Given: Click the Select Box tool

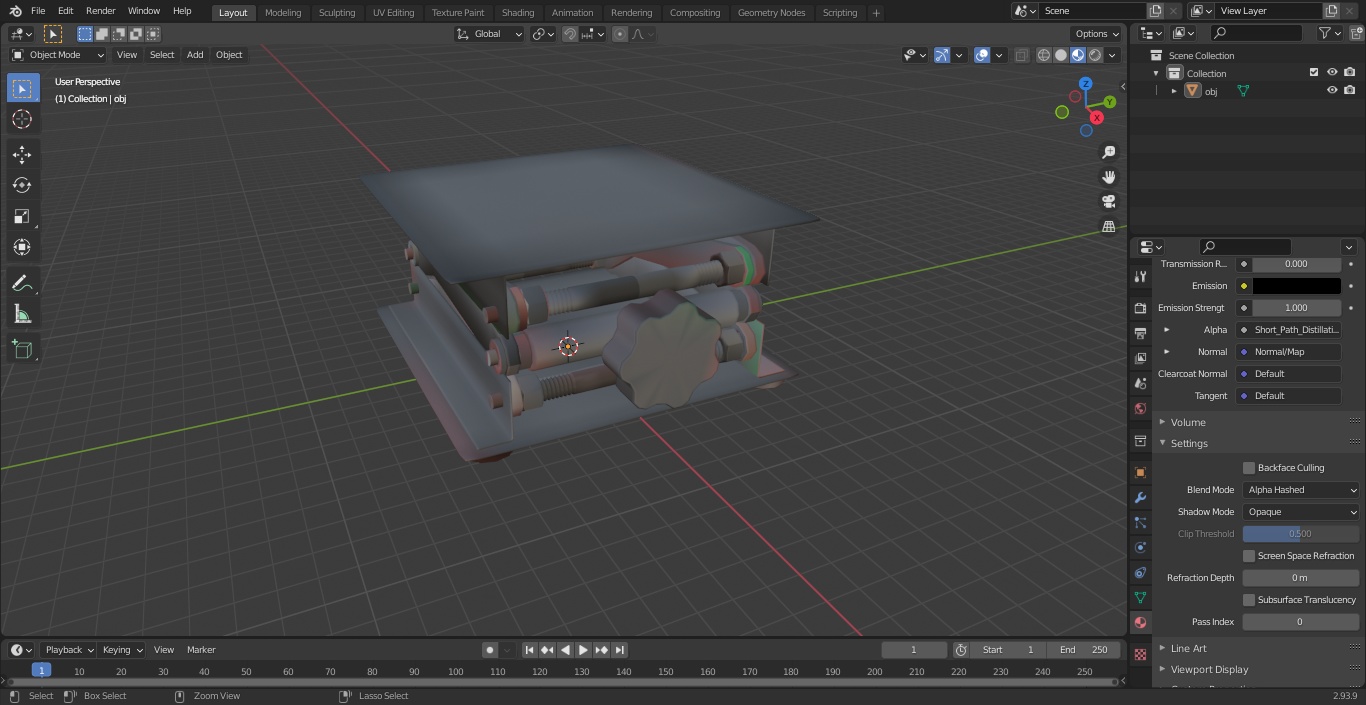Looking at the screenshot, I should 22,89.
